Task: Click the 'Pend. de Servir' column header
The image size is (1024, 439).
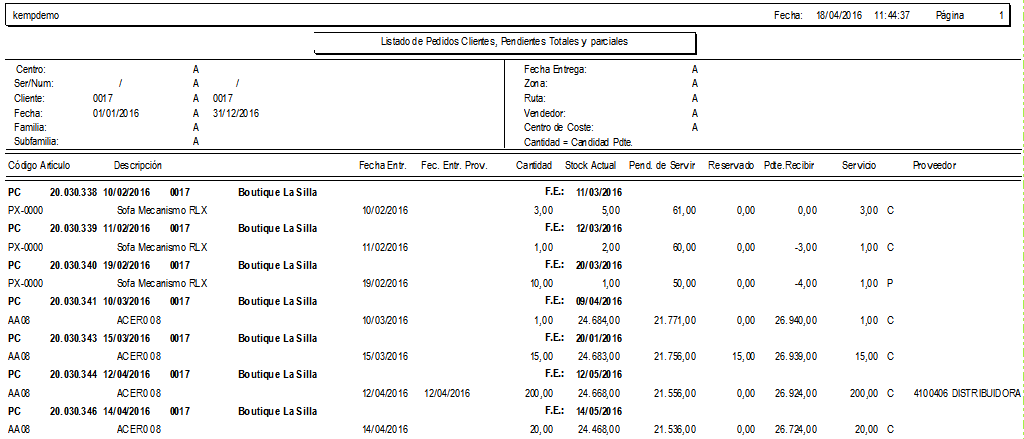Action: (662, 166)
